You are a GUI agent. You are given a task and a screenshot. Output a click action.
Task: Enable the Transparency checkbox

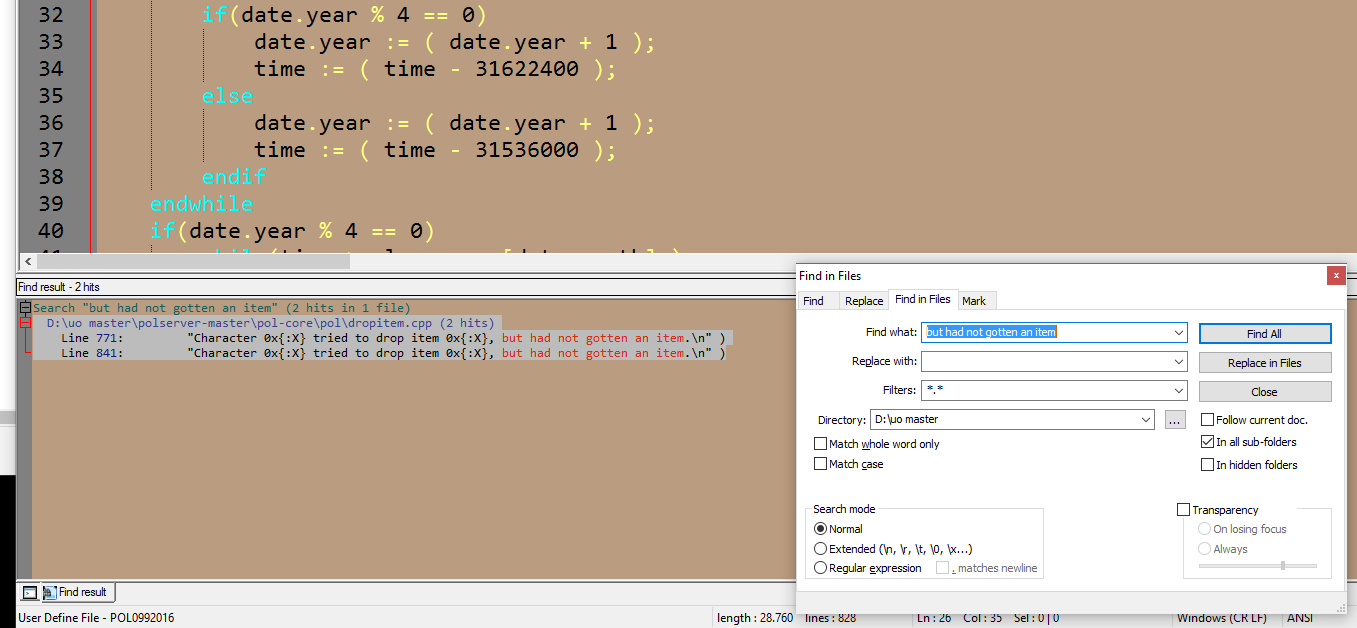coord(1184,510)
